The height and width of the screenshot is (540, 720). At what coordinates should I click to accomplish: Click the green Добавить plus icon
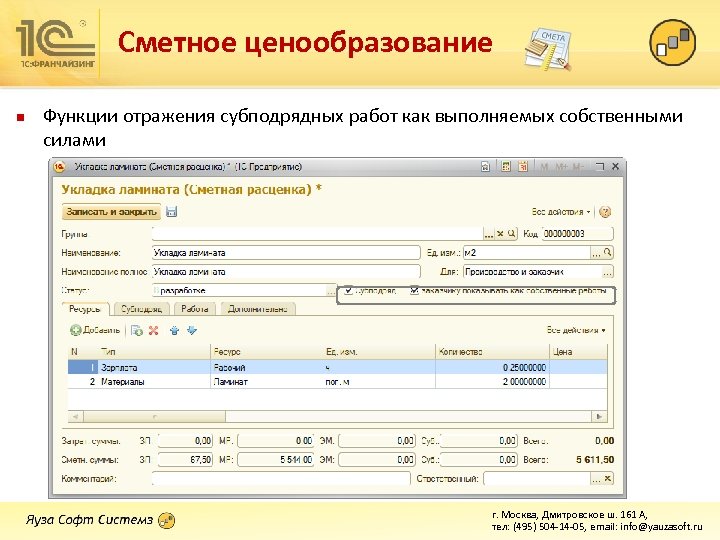[75, 330]
